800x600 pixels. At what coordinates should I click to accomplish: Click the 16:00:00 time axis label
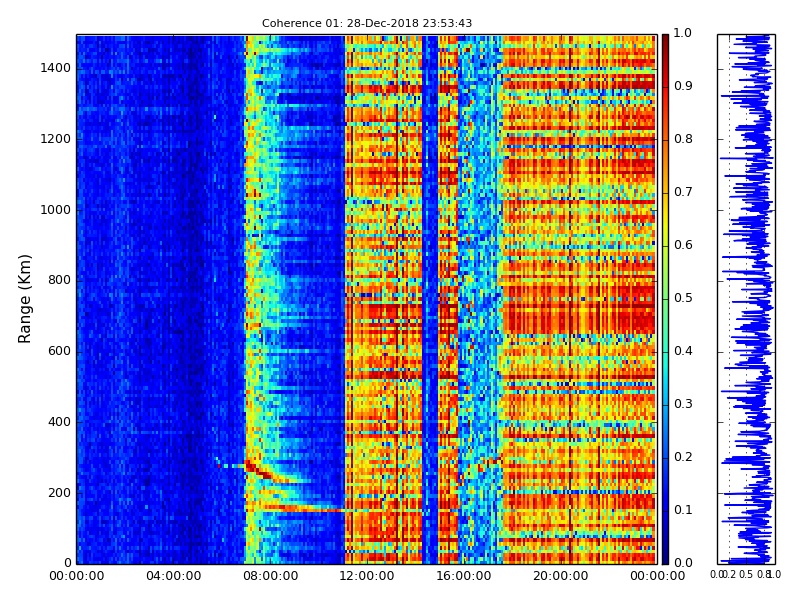[x=464, y=576]
